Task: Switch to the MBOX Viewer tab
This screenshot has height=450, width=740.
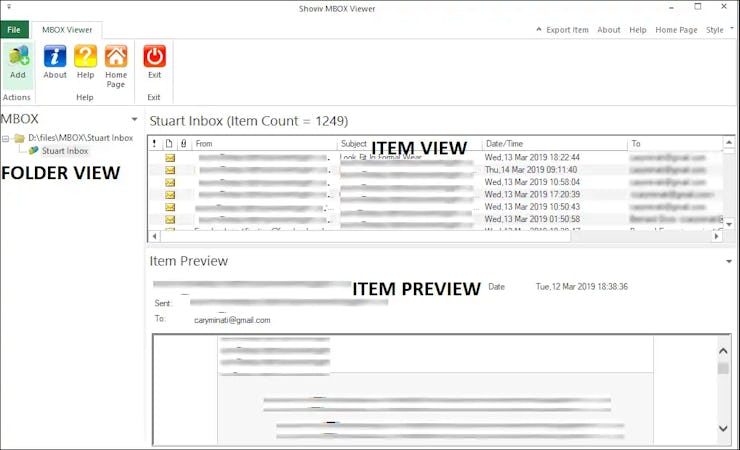Action: (x=67, y=30)
